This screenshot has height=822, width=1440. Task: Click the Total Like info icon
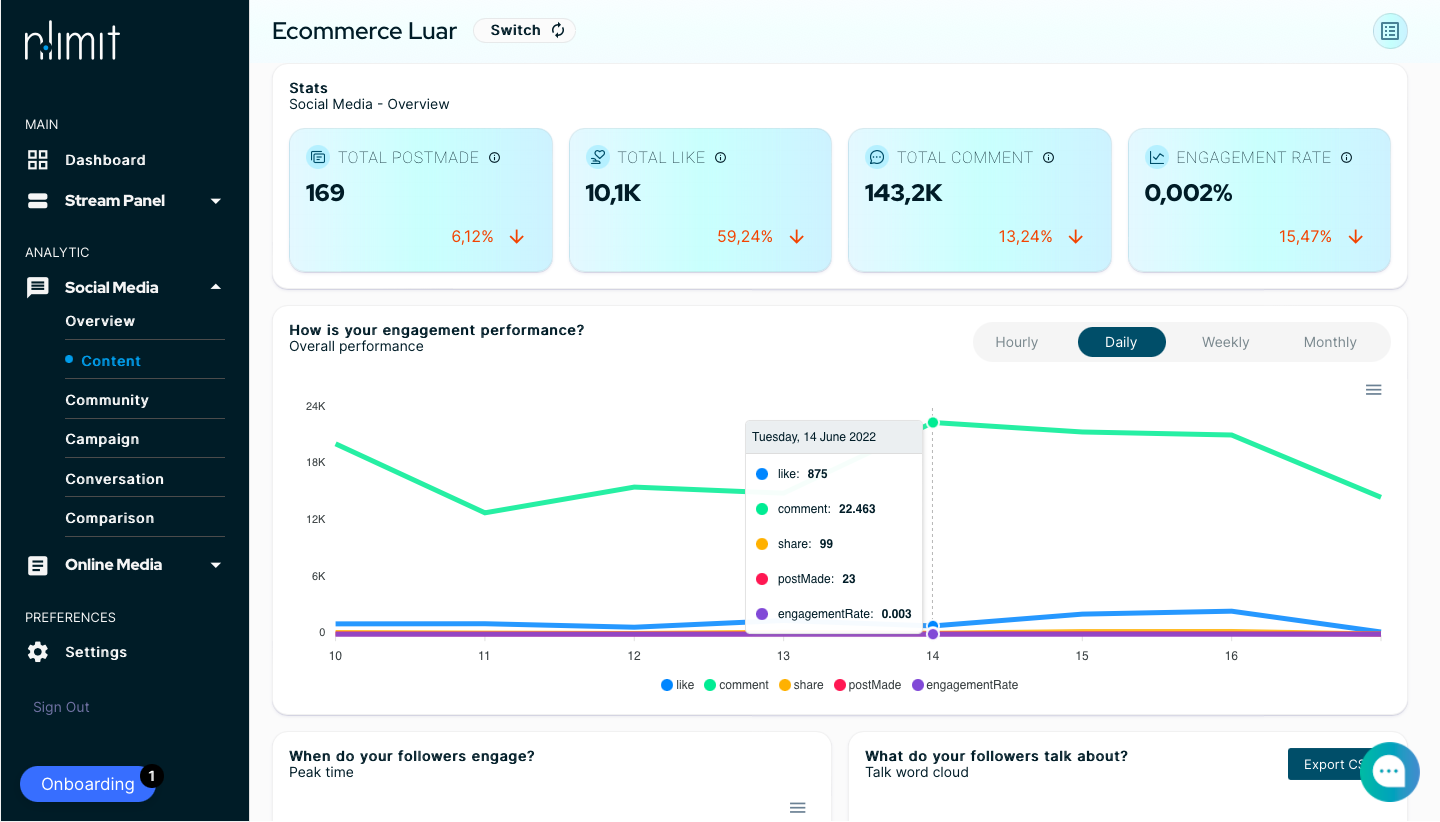(721, 158)
